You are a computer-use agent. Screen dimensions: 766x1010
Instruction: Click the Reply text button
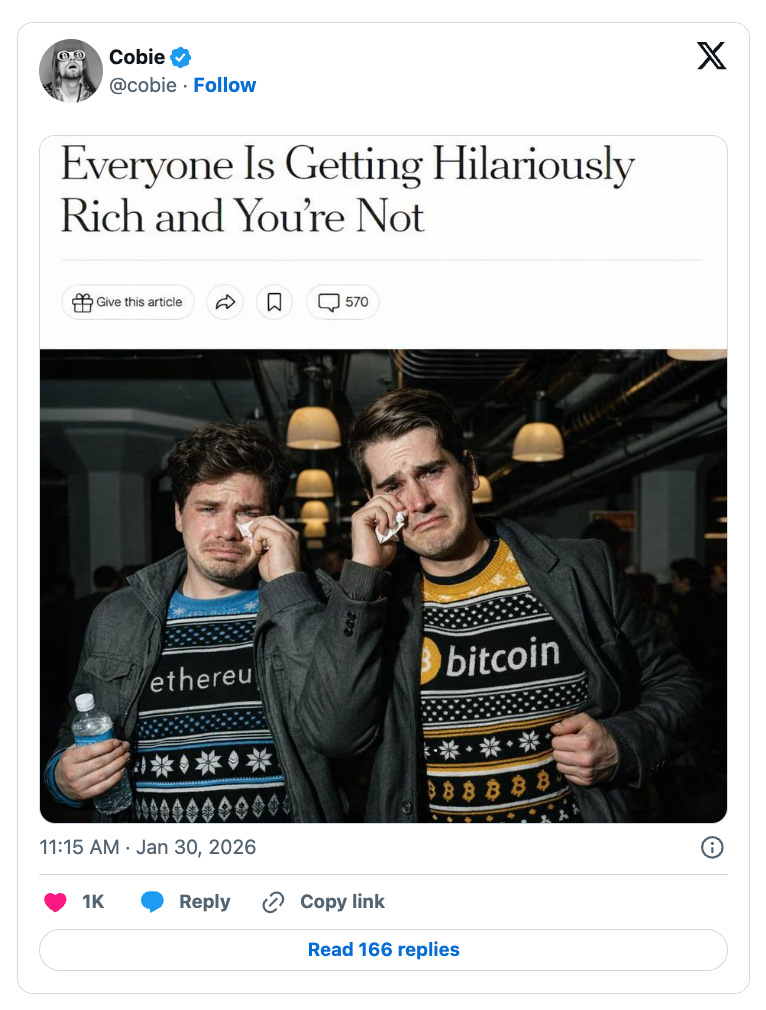coord(204,902)
